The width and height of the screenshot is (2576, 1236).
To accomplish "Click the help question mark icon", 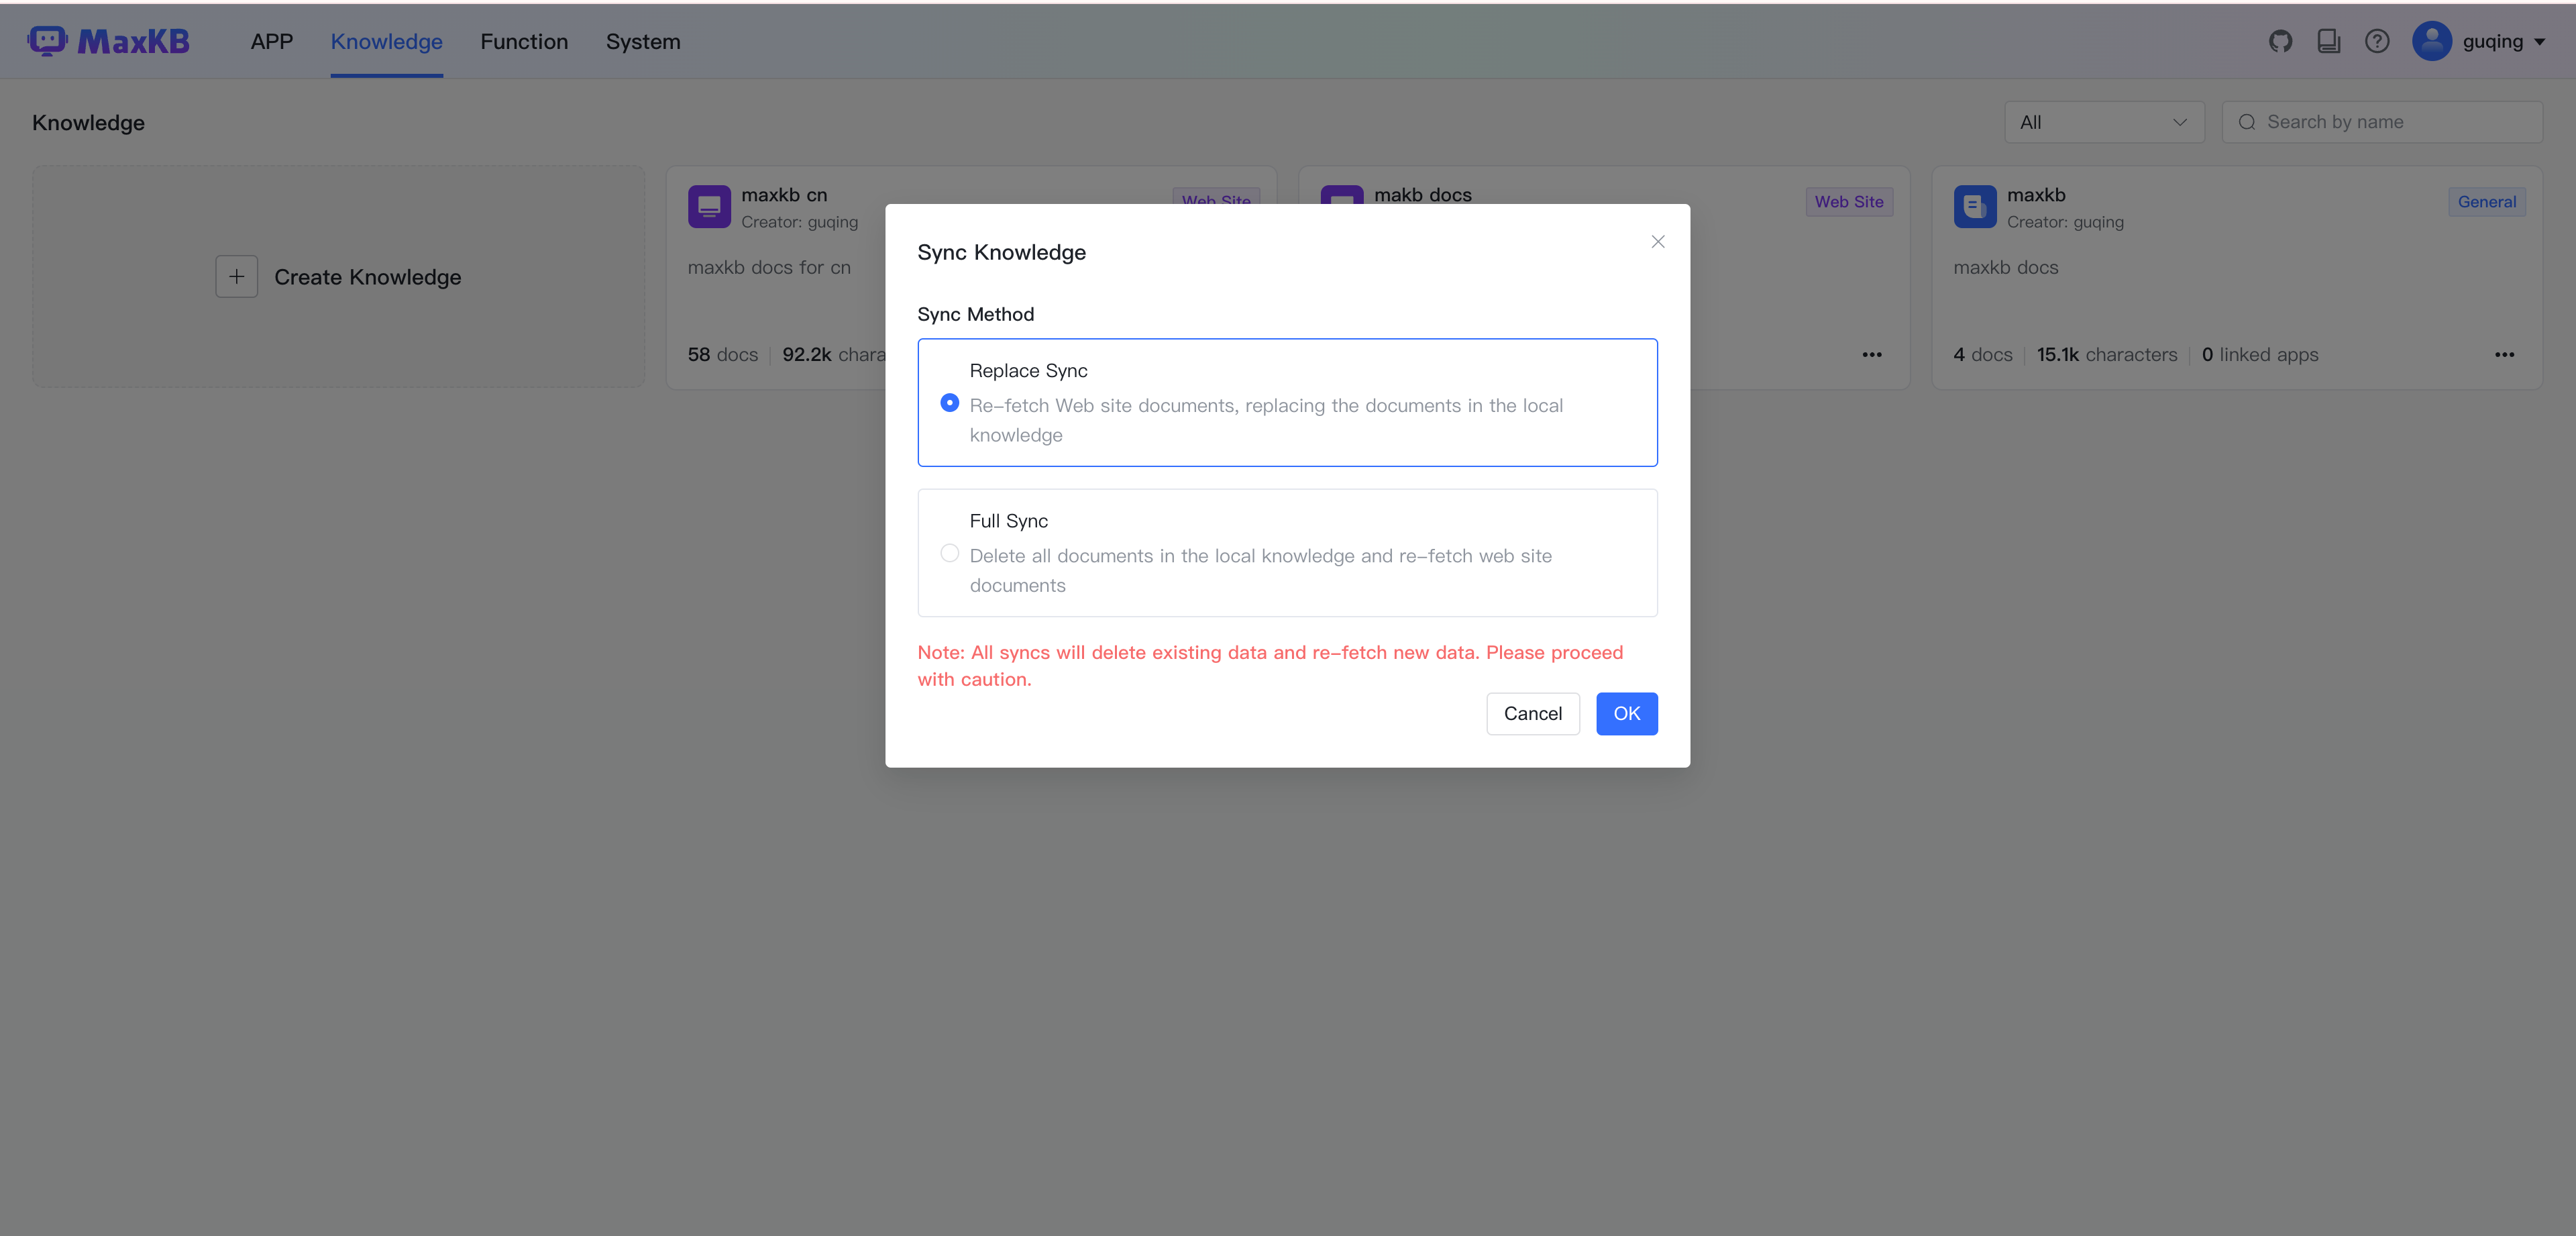I will [2377, 41].
